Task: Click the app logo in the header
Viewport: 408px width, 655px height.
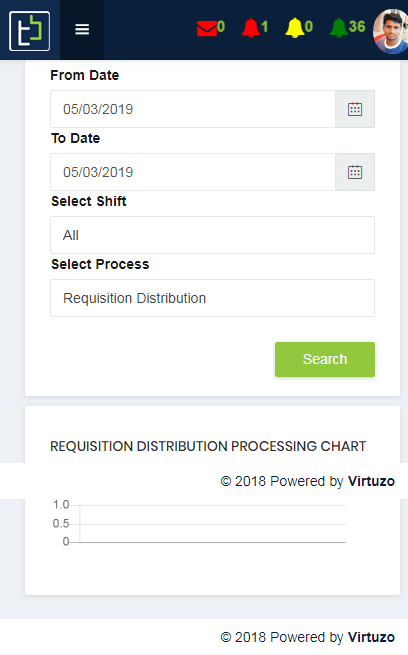Action: click(x=30, y=31)
